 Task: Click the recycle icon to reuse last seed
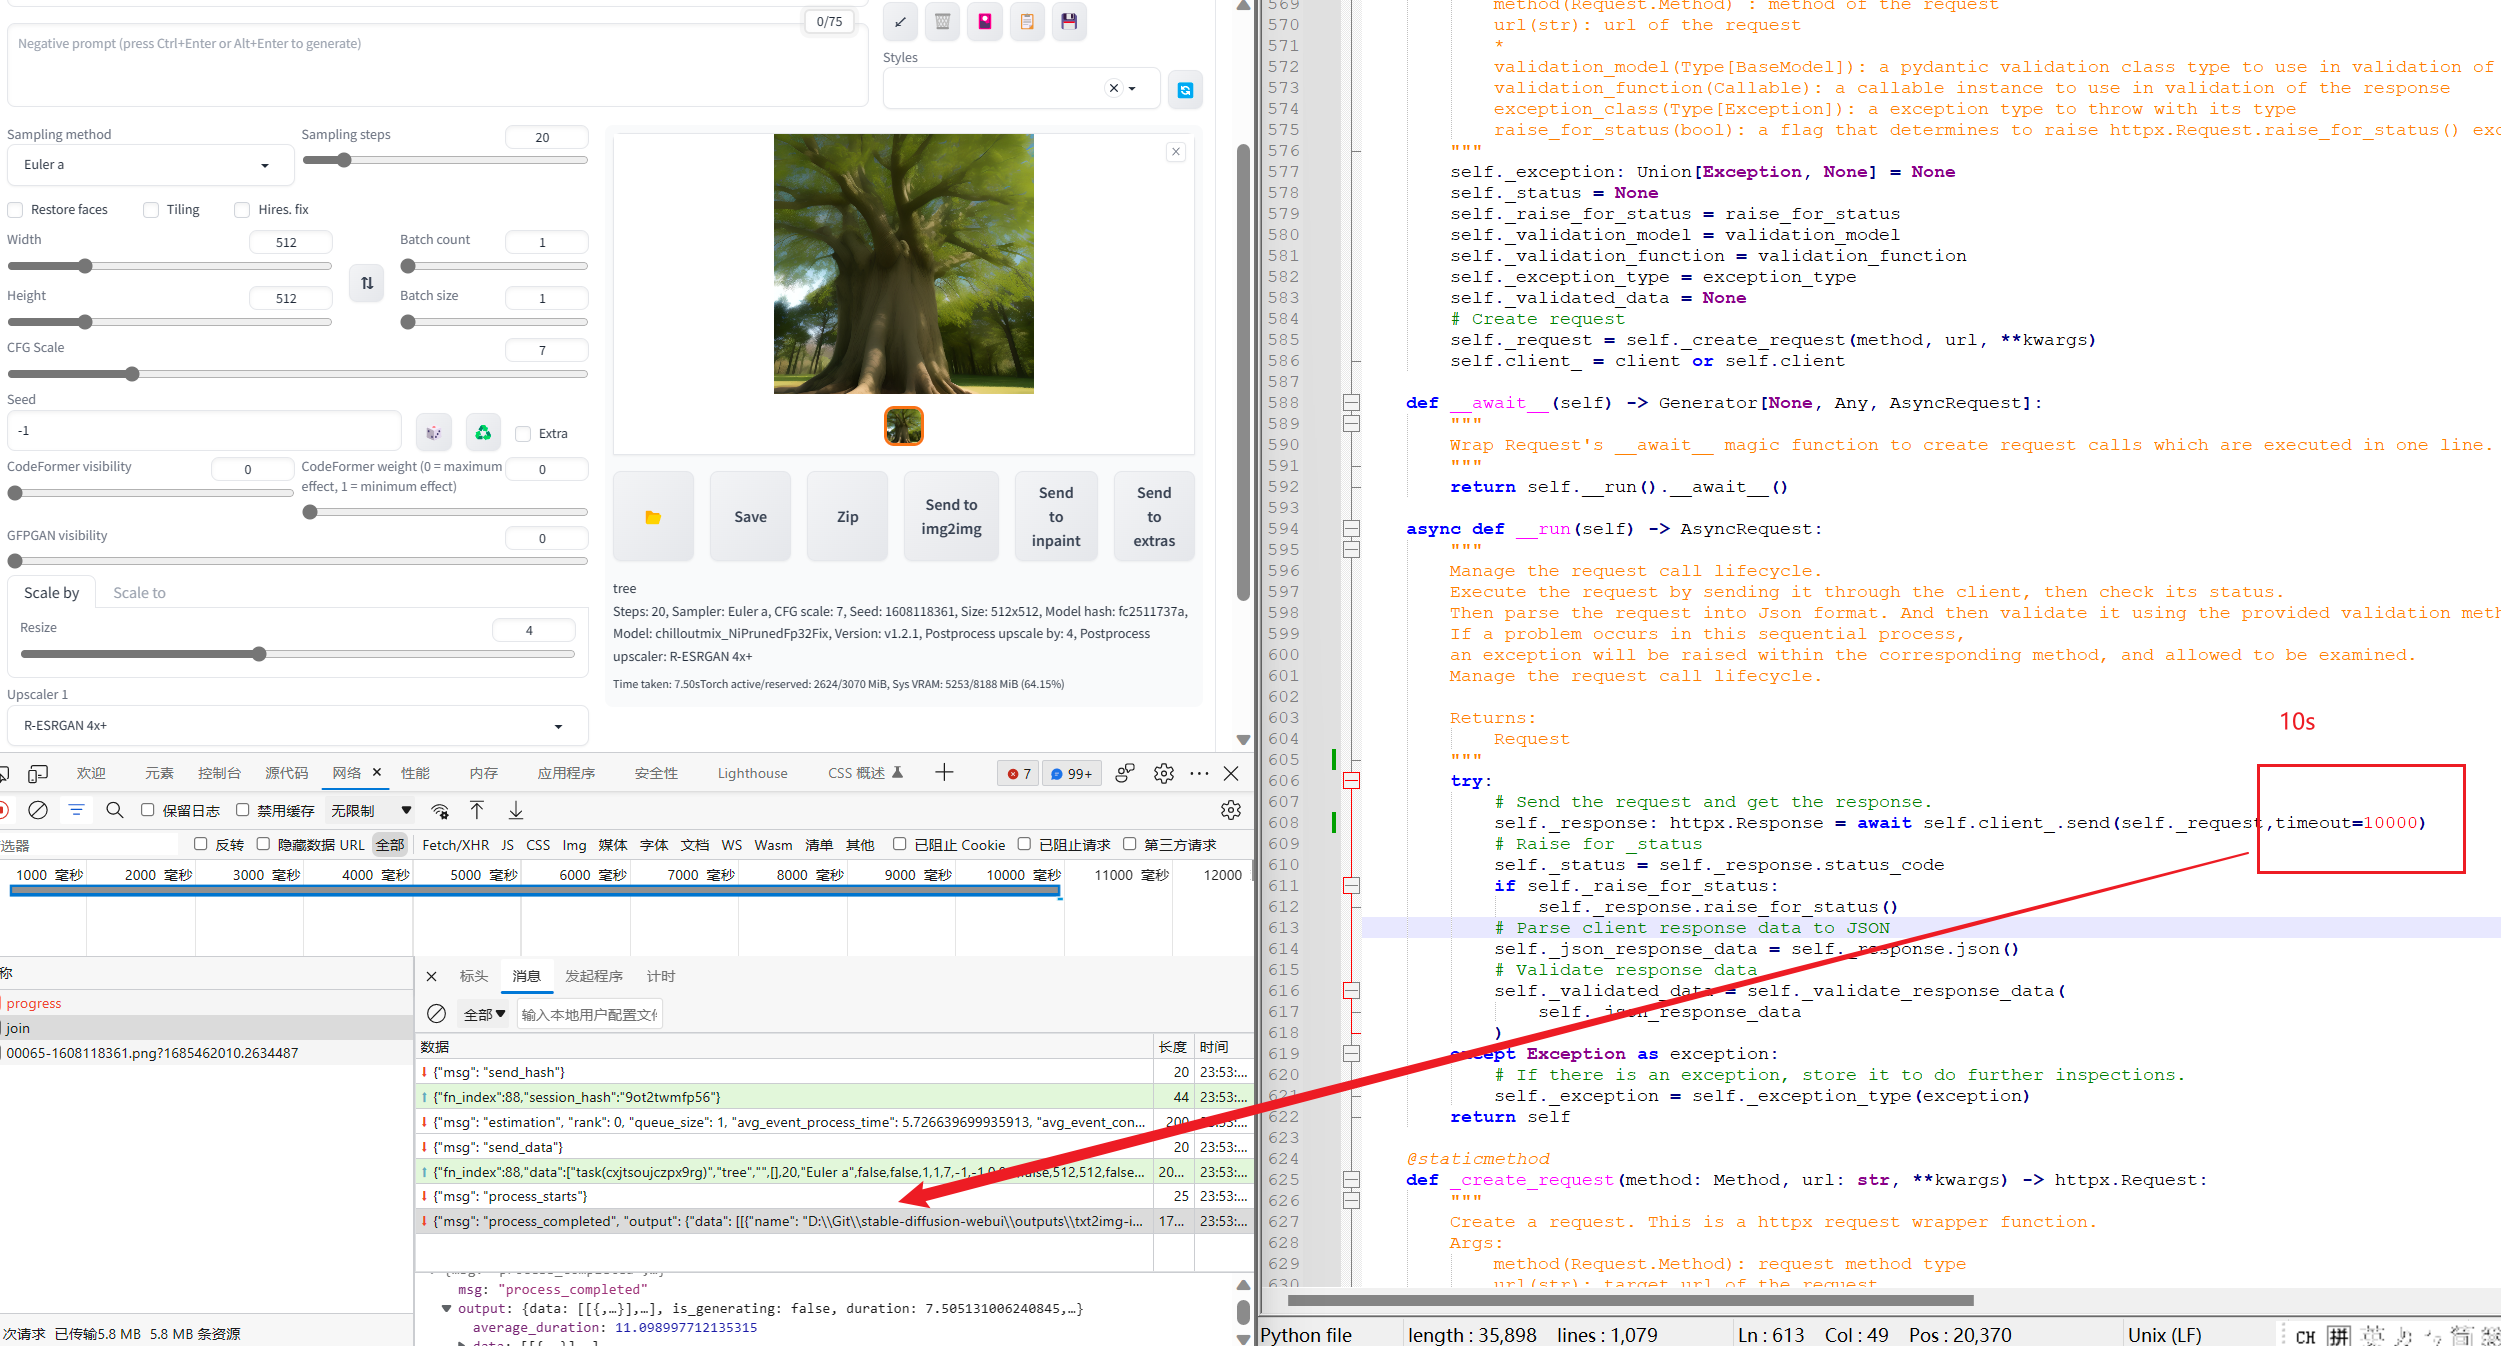click(483, 431)
